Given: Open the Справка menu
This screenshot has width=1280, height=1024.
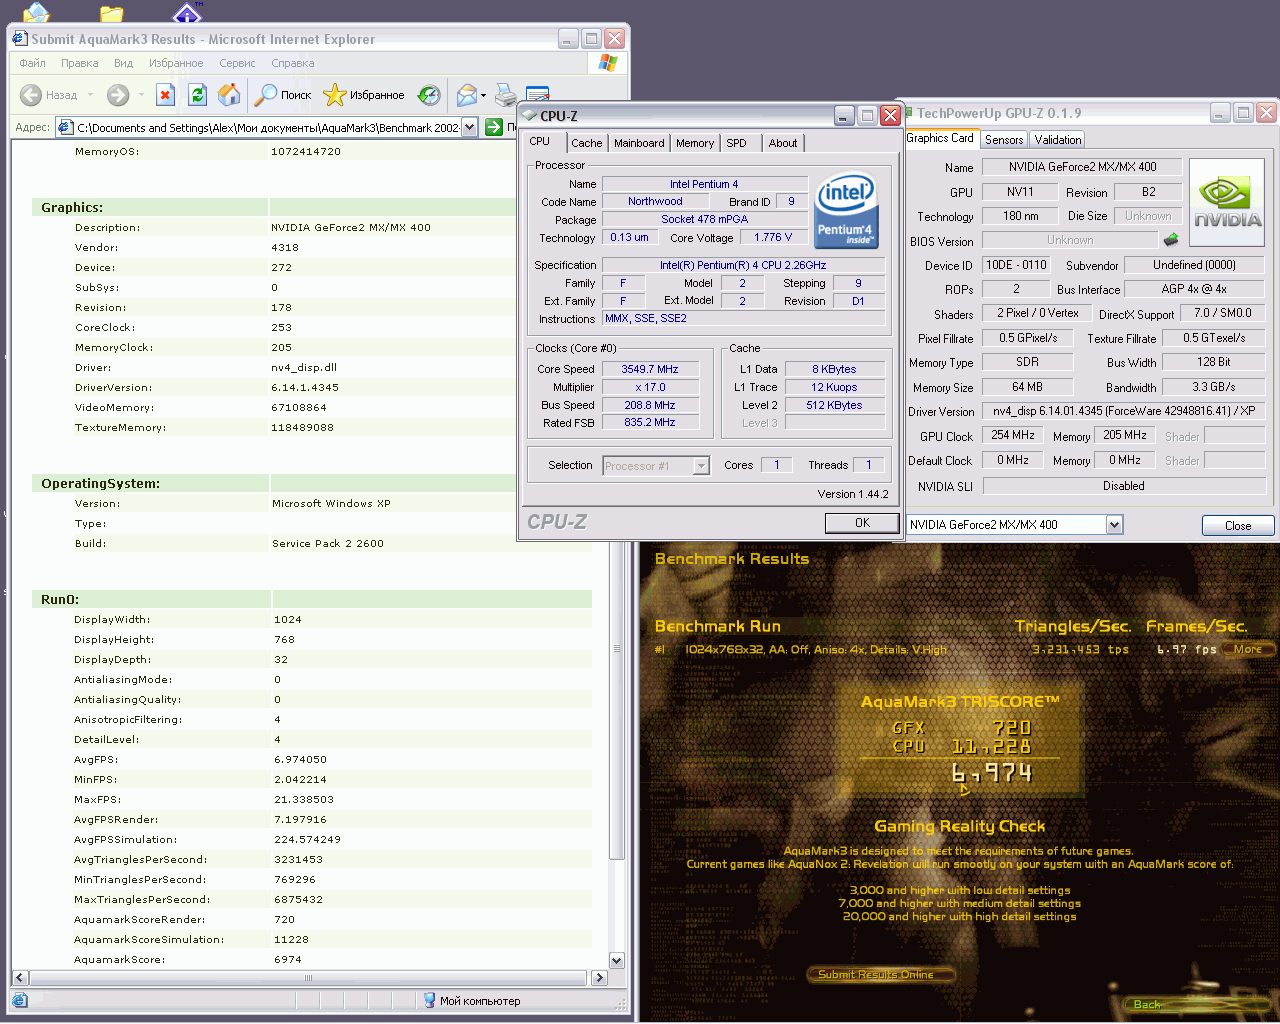Looking at the screenshot, I should [292, 63].
